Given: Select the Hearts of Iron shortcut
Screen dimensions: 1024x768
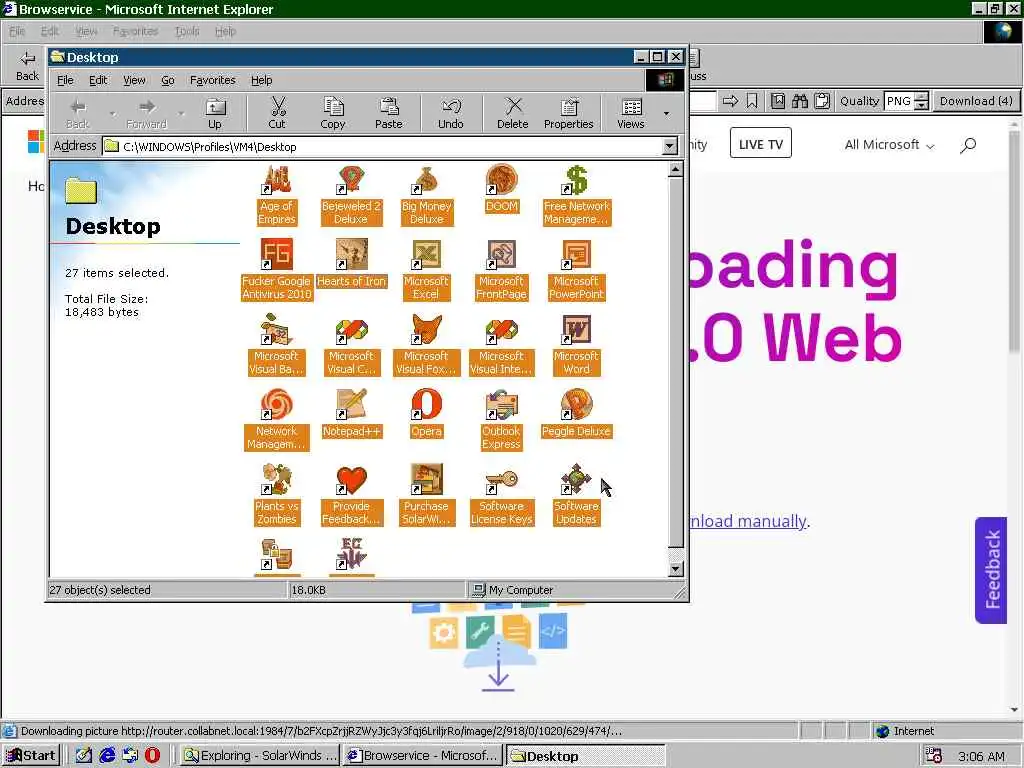Looking at the screenshot, I should pos(351,264).
